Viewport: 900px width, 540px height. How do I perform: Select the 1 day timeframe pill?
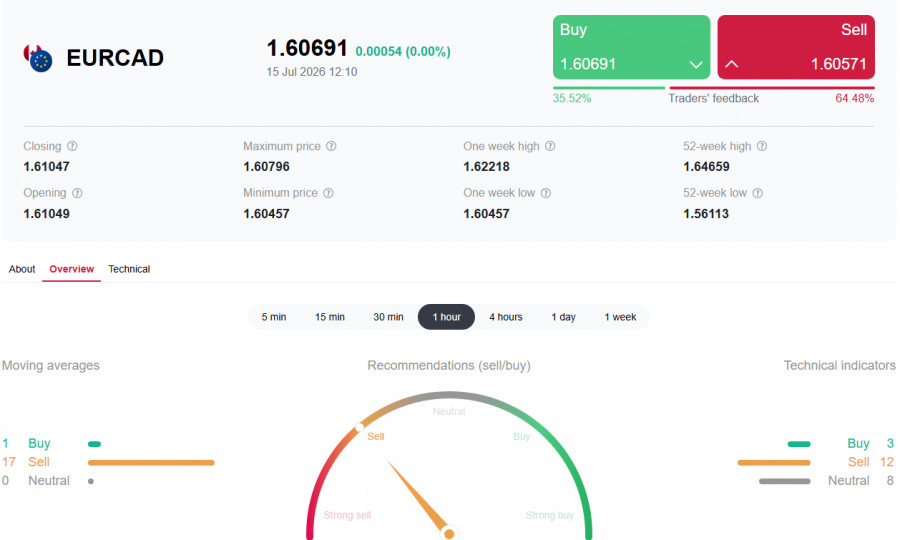563,317
